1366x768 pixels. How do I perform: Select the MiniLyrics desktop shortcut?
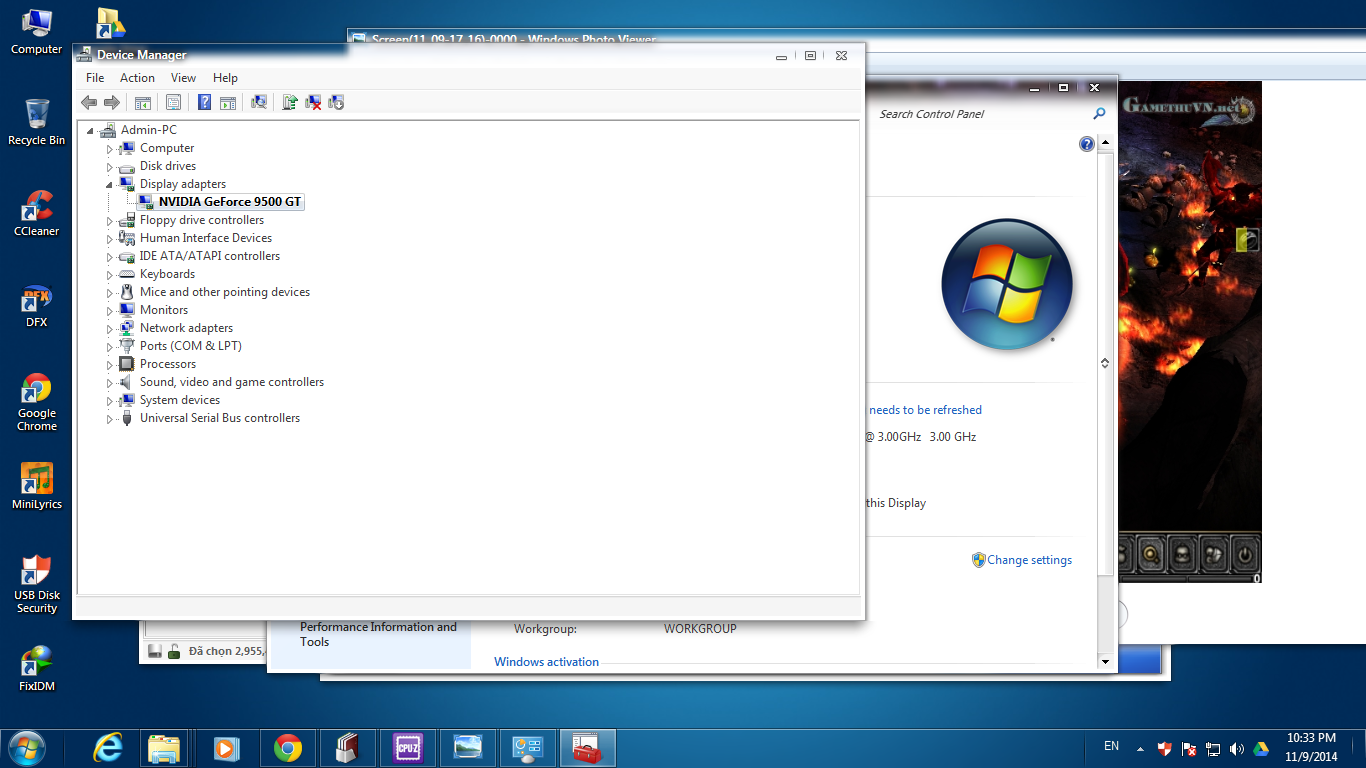37,486
